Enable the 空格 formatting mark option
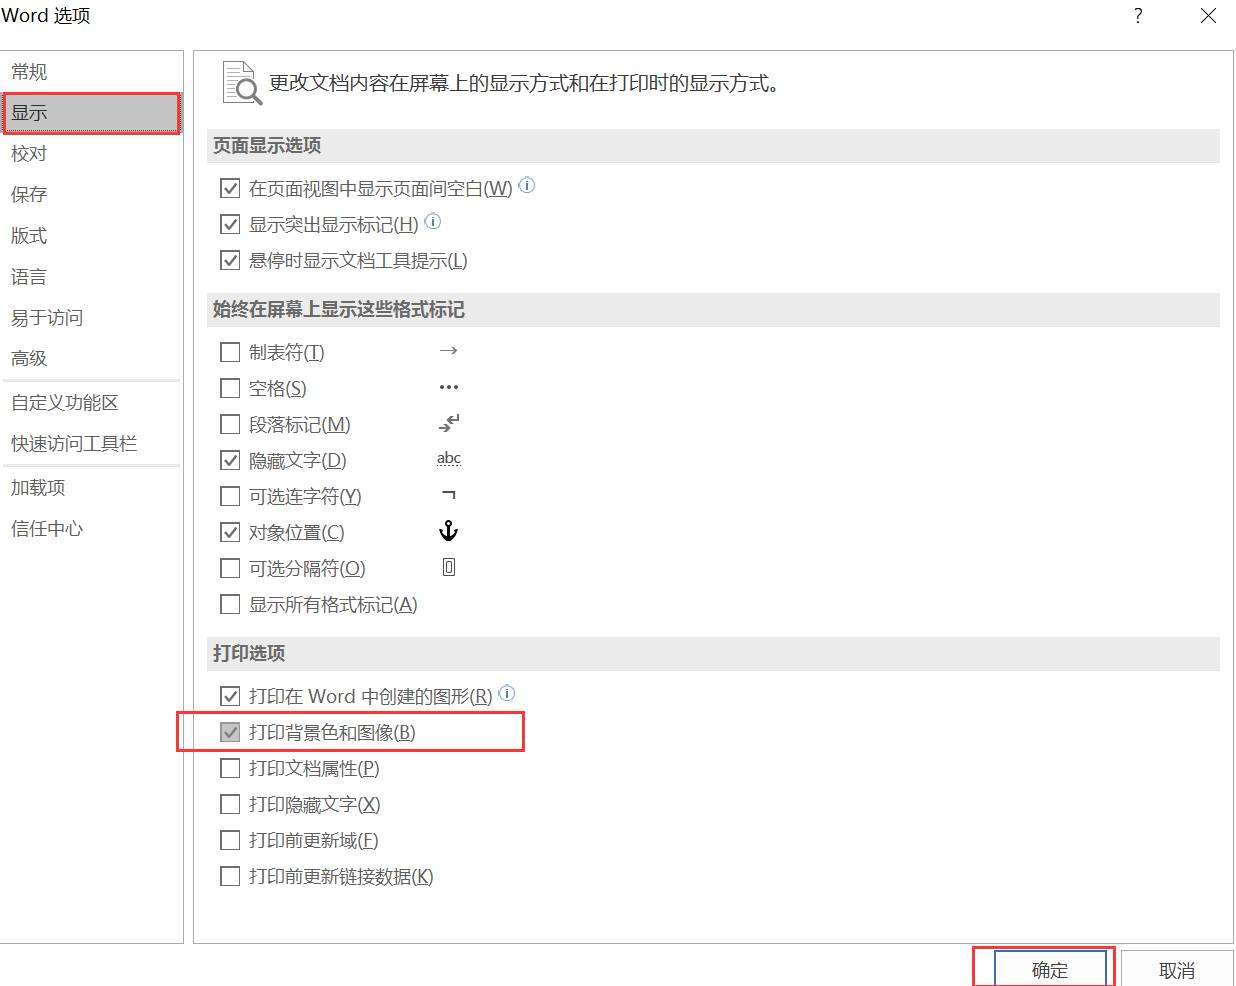Screen dimensions: 1236x986 (x=229, y=388)
